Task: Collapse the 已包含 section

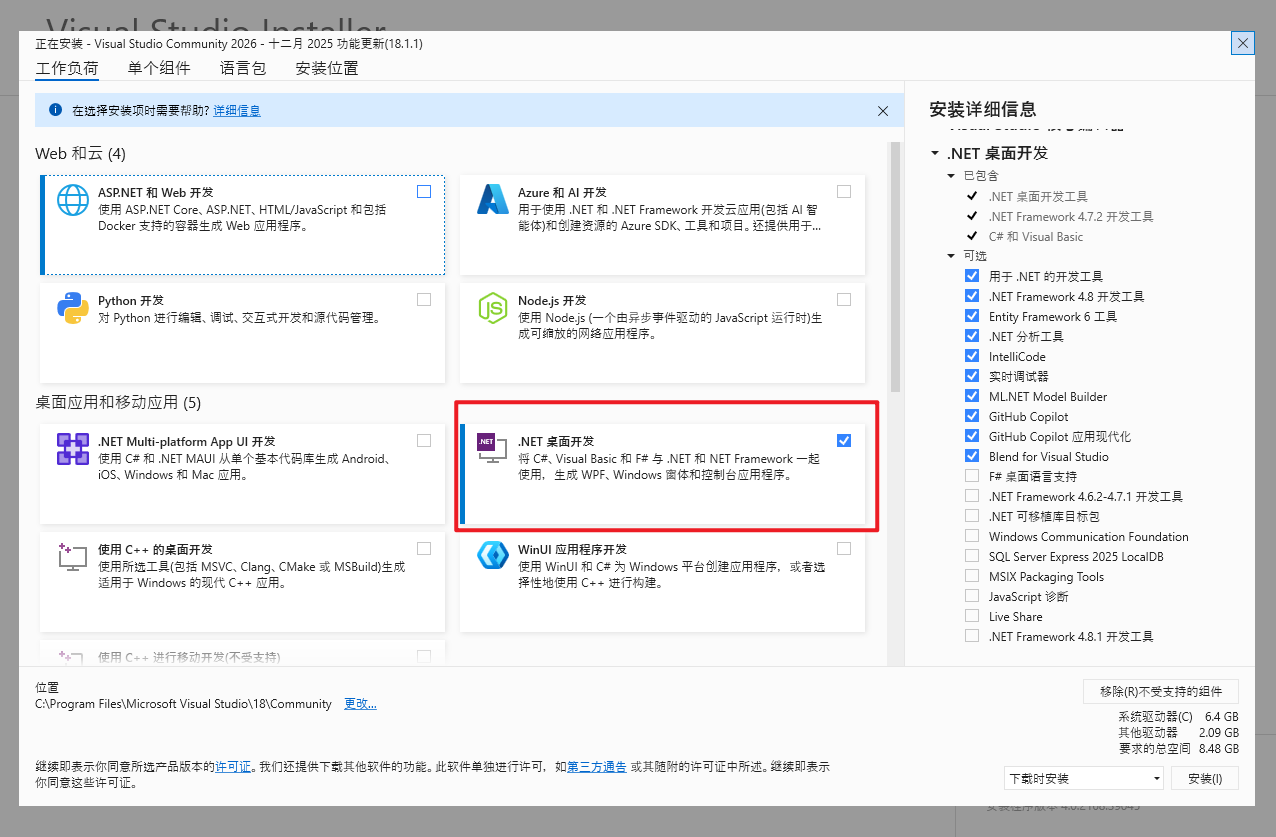Action: (950, 175)
